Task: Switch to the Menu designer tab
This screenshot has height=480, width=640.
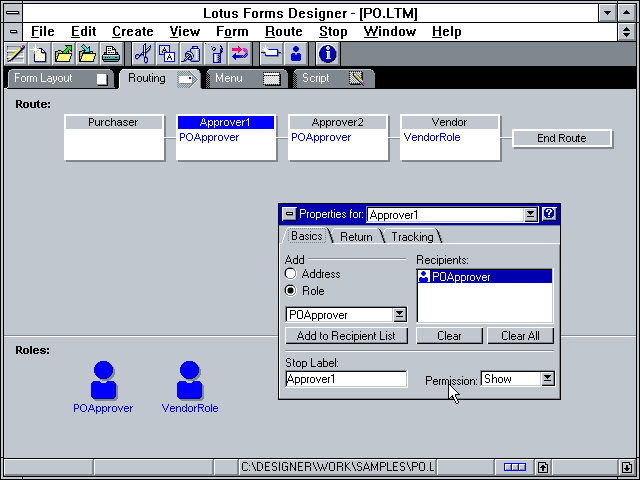Action: 247,78
